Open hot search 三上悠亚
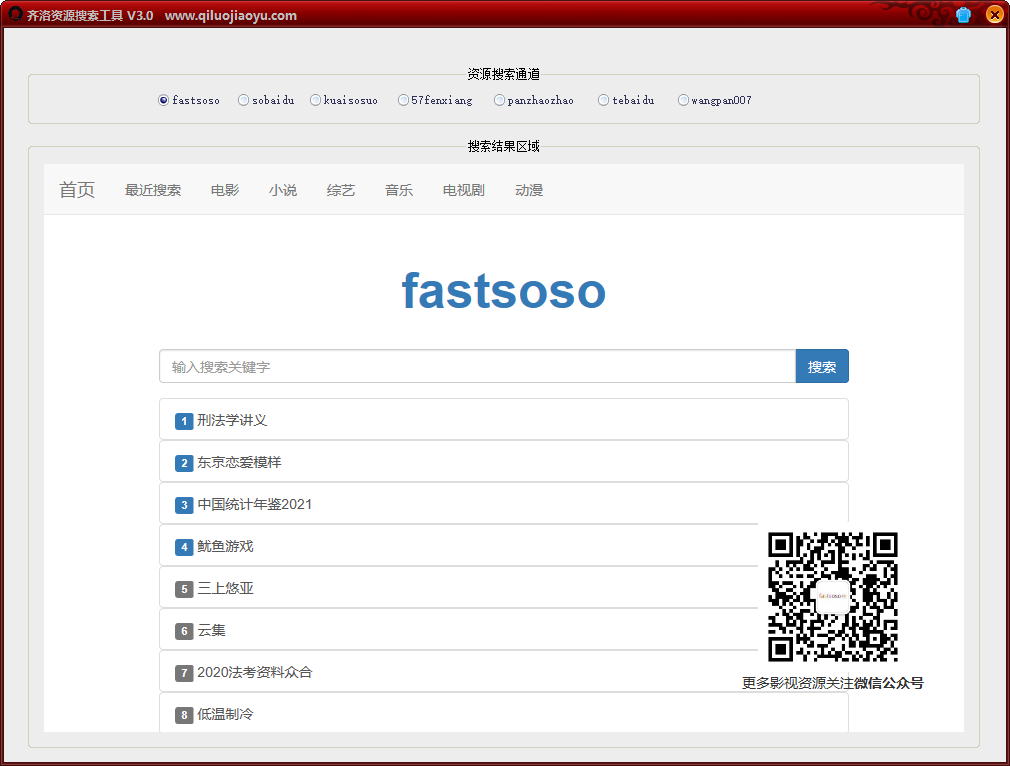The width and height of the screenshot is (1010, 766). pyautogui.click(x=225, y=588)
